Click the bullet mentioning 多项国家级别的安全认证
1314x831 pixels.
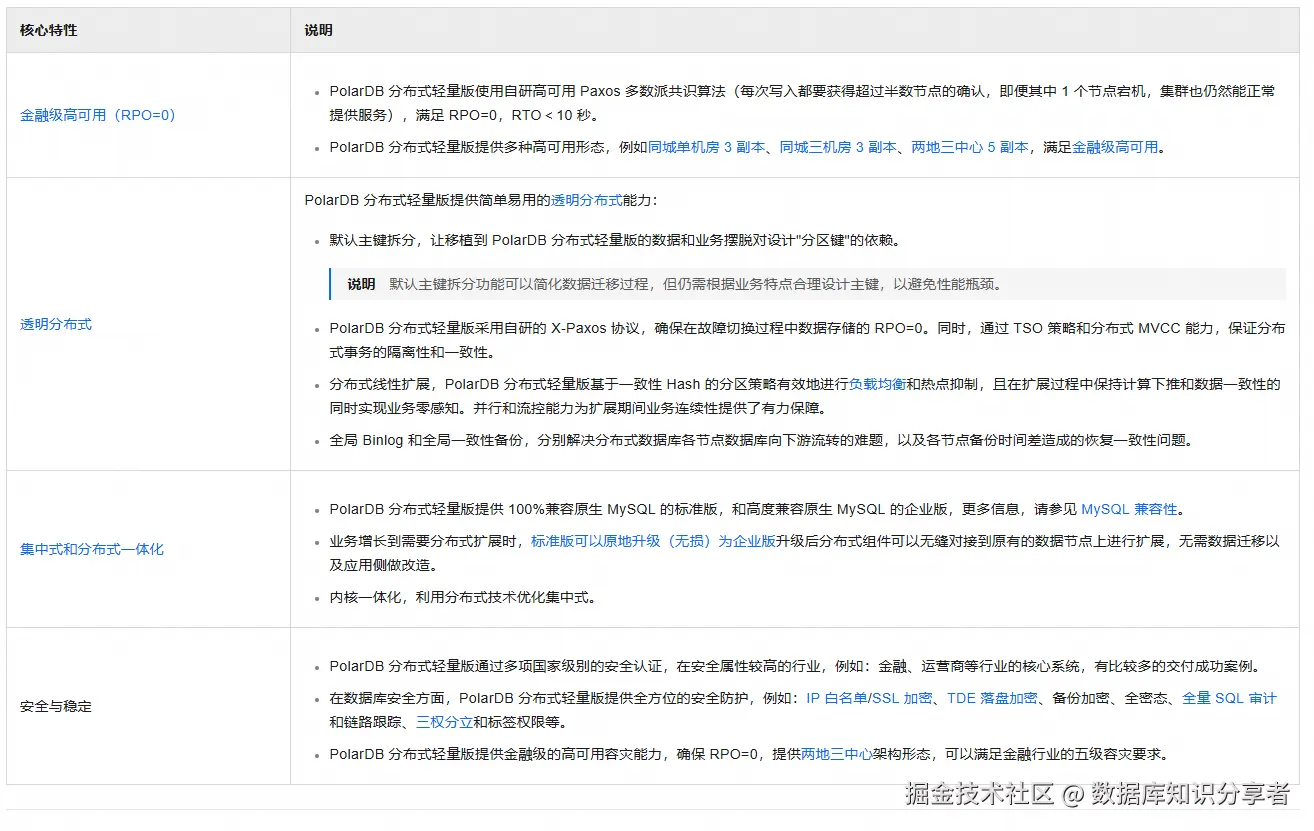[x=795, y=666]
